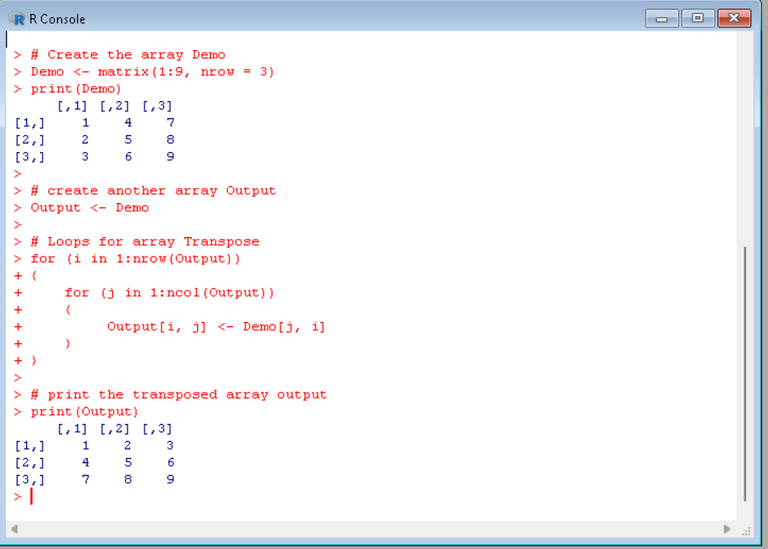Close the R Console window

click(x=734, y=18)
